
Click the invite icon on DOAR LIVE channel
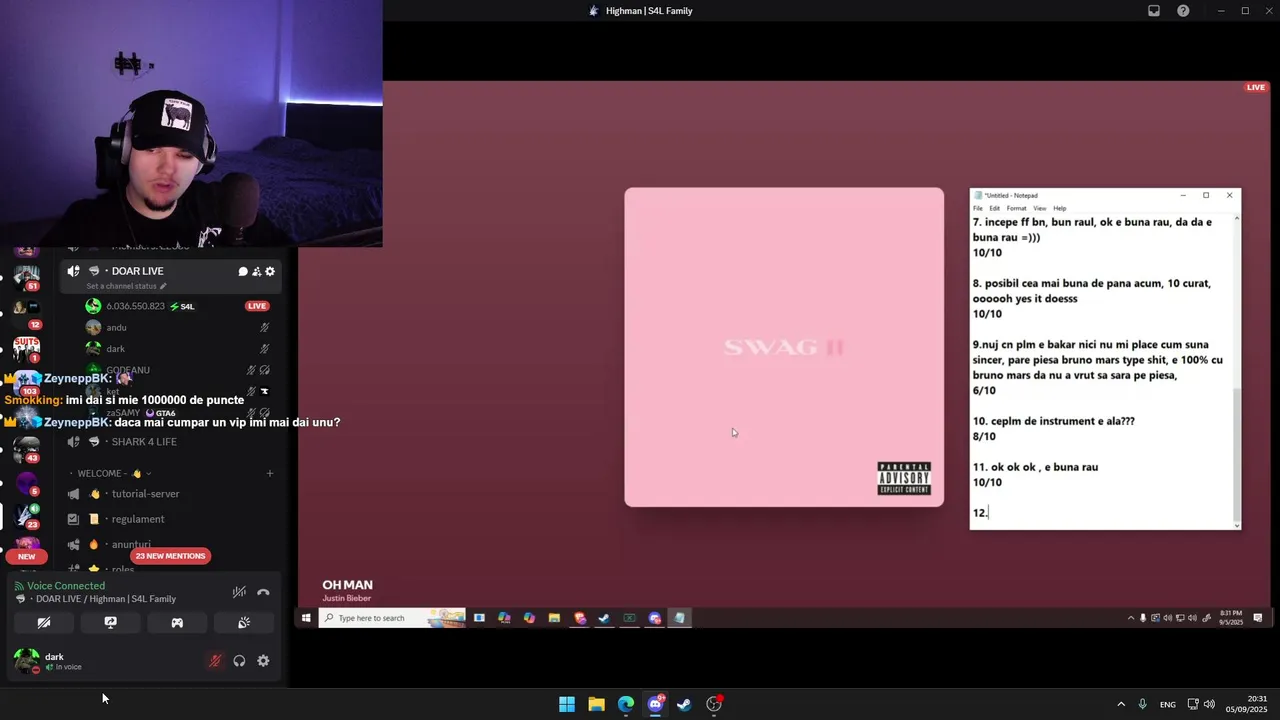pyautogui.click(x=256, y=271)
